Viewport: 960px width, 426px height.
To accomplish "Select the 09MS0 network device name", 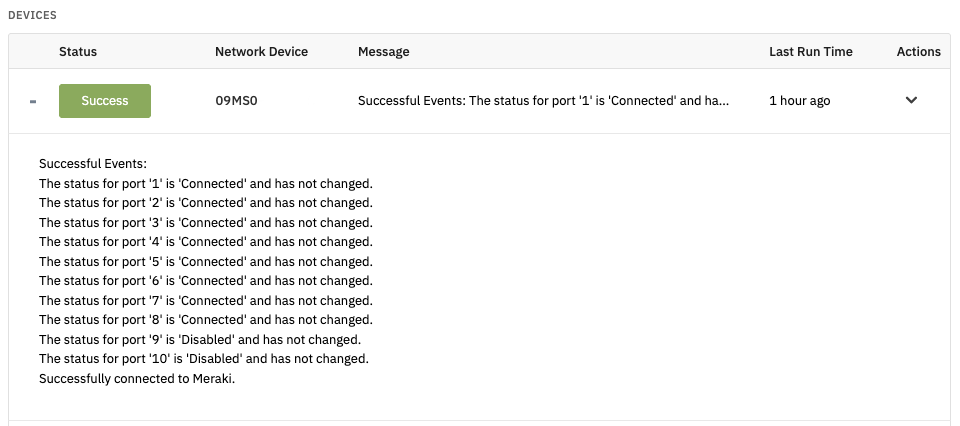I will (x=236, y=101).
